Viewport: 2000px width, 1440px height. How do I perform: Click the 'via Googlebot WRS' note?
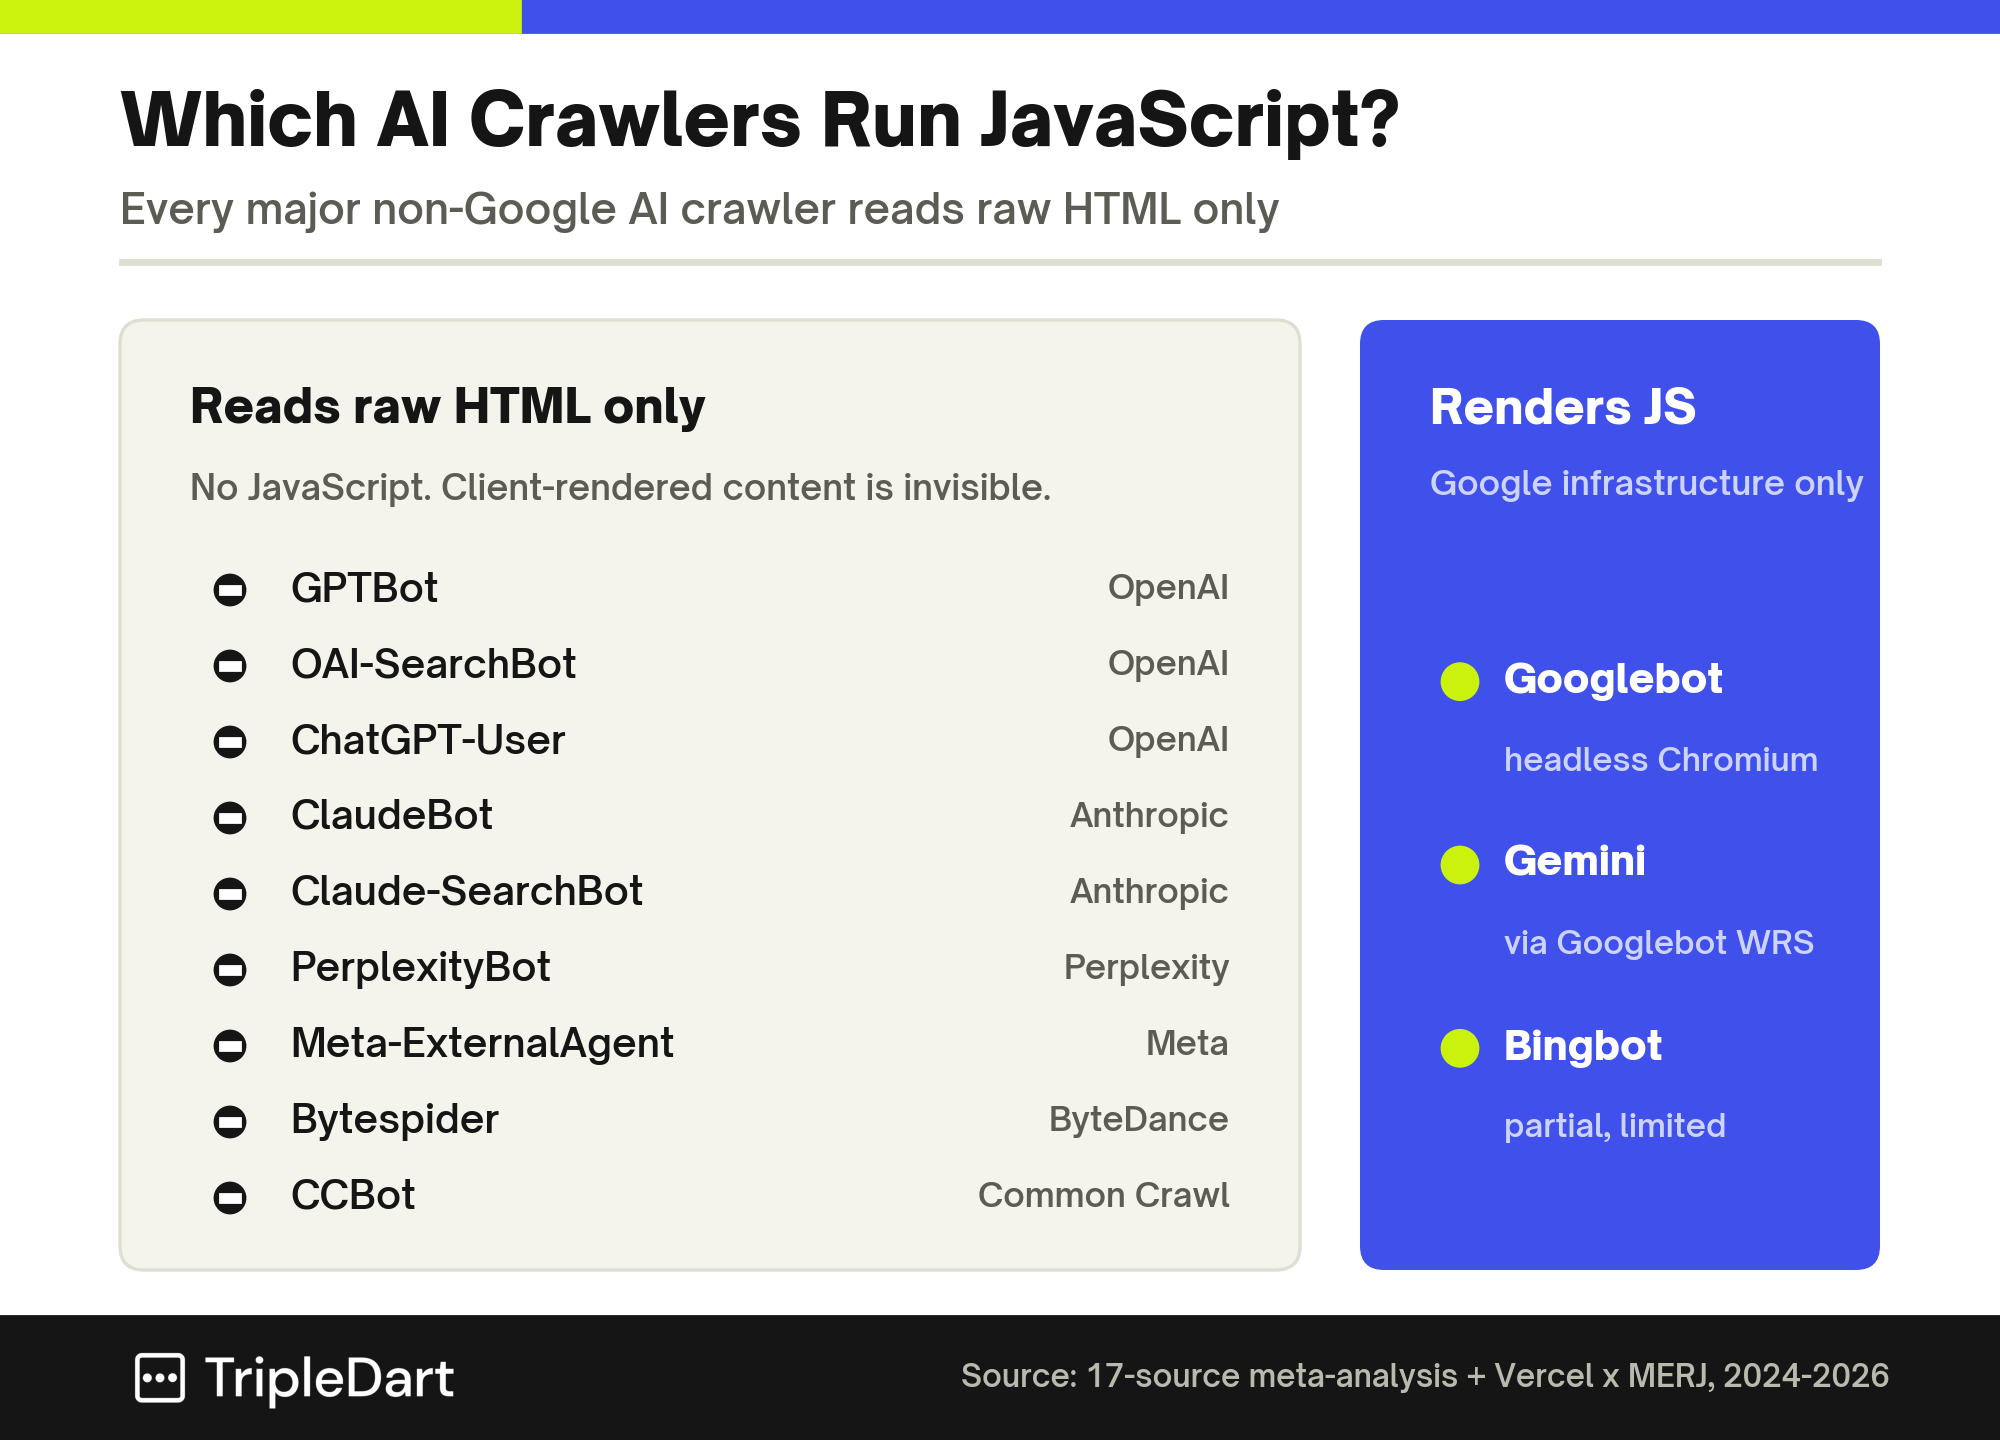click(1659, 943)
